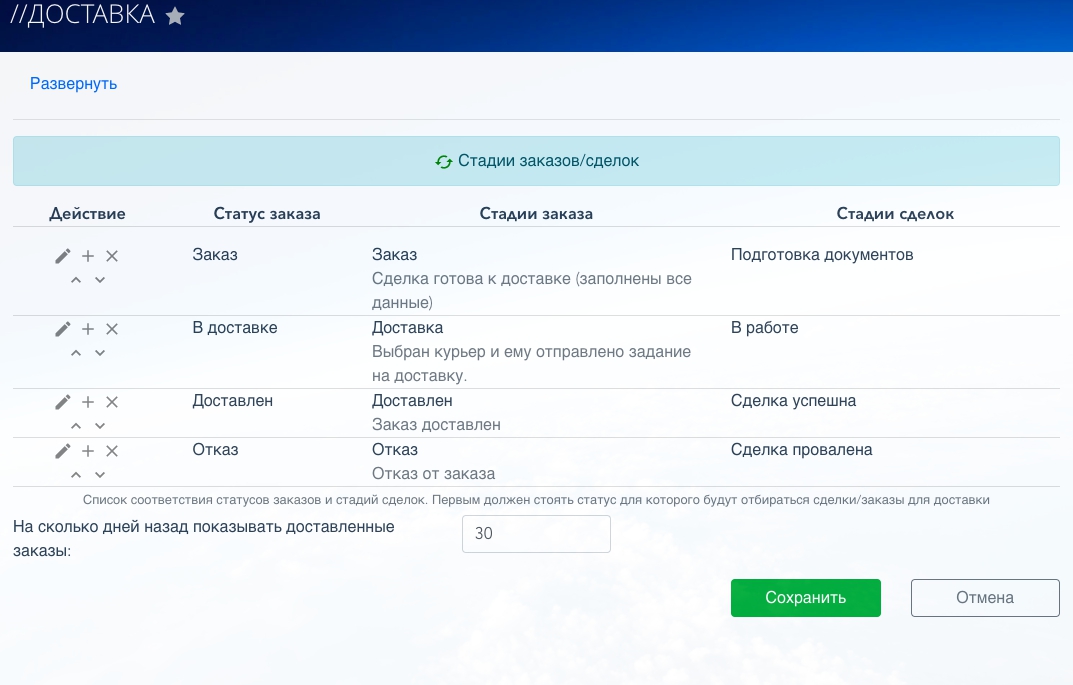
Task: Focus the days-back input field showing 30
Action: (x=536, y=534)
